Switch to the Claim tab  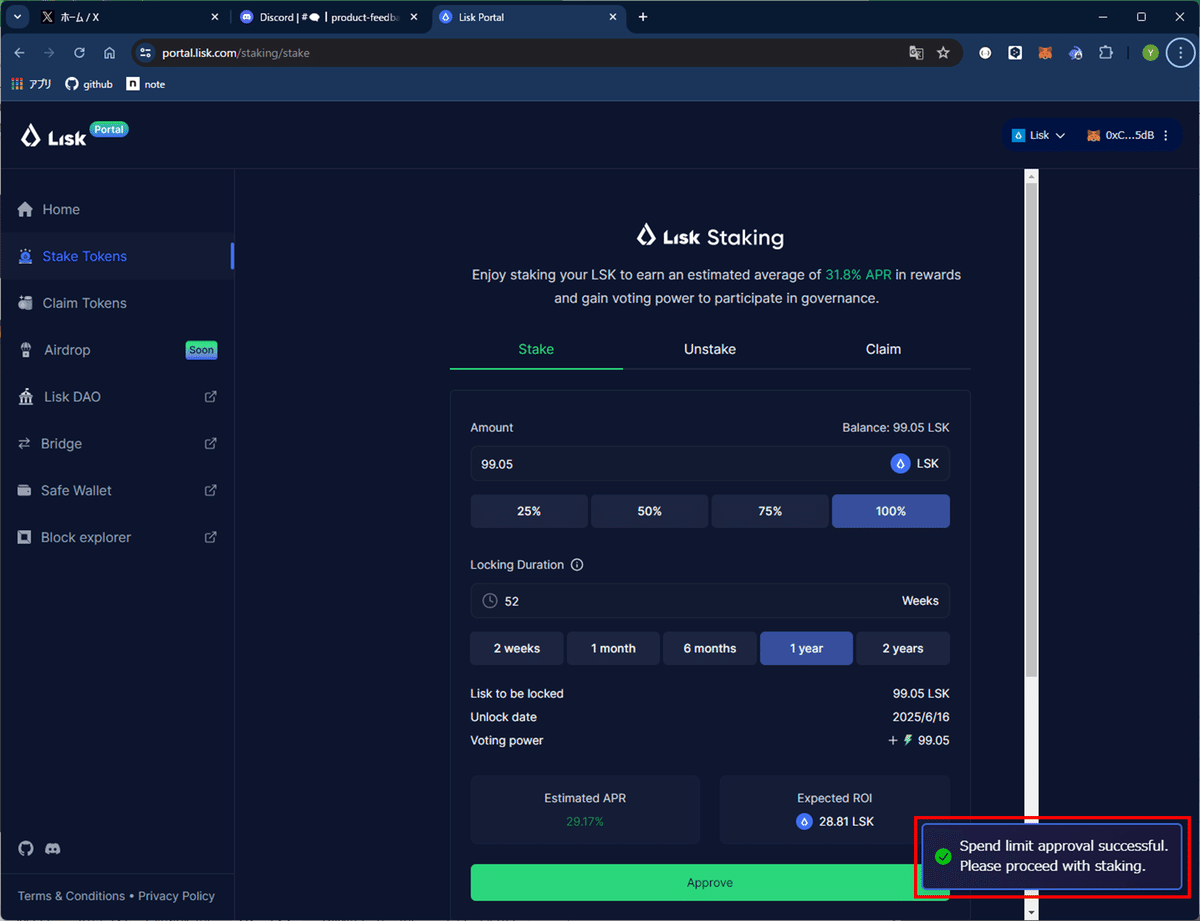[x=883, y=349]
